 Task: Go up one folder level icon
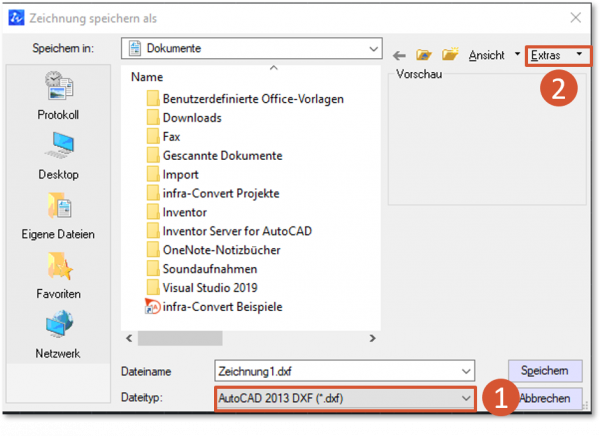(x=424, y=55)
